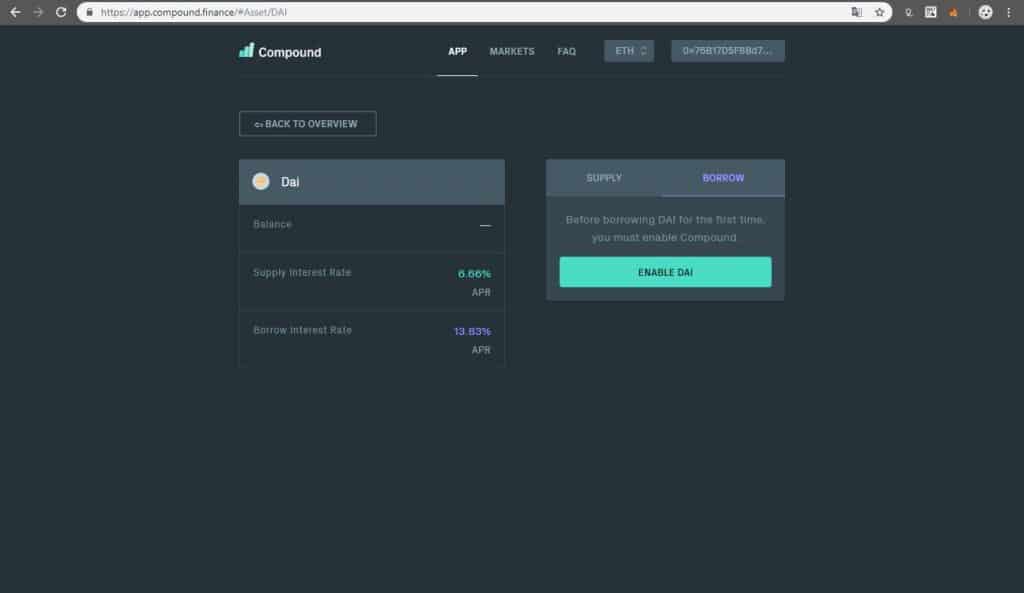Click Back to Overview button
This screenshot has width=1024, height=593.
click(308, 123)
